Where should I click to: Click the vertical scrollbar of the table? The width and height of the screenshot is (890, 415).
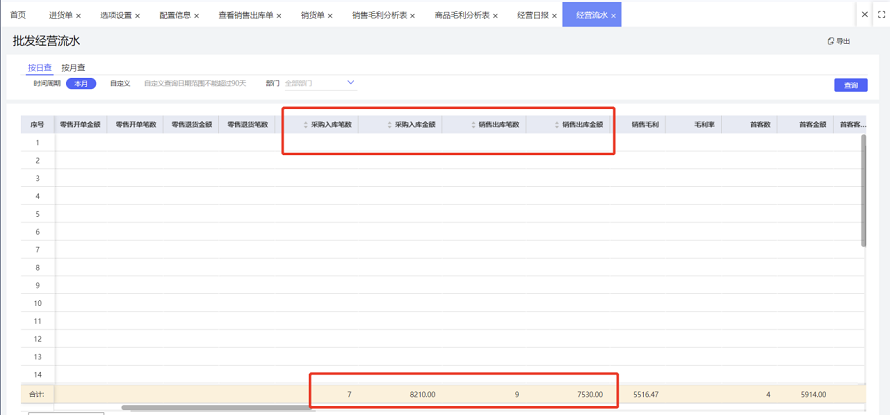coord(864,190)
